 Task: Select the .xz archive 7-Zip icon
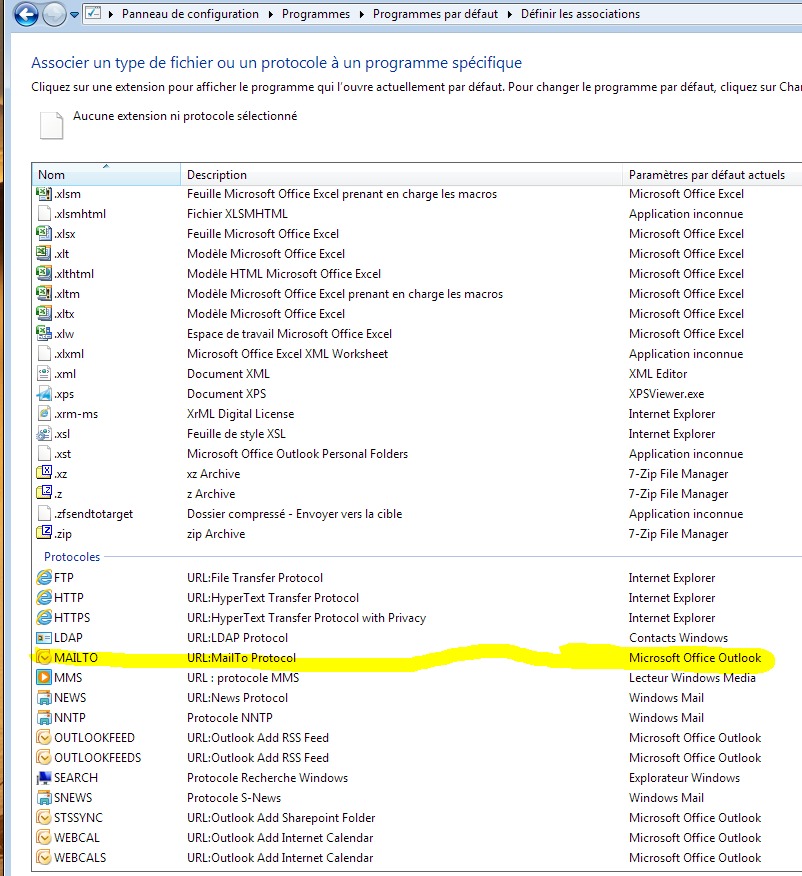(x=44, y=473)
